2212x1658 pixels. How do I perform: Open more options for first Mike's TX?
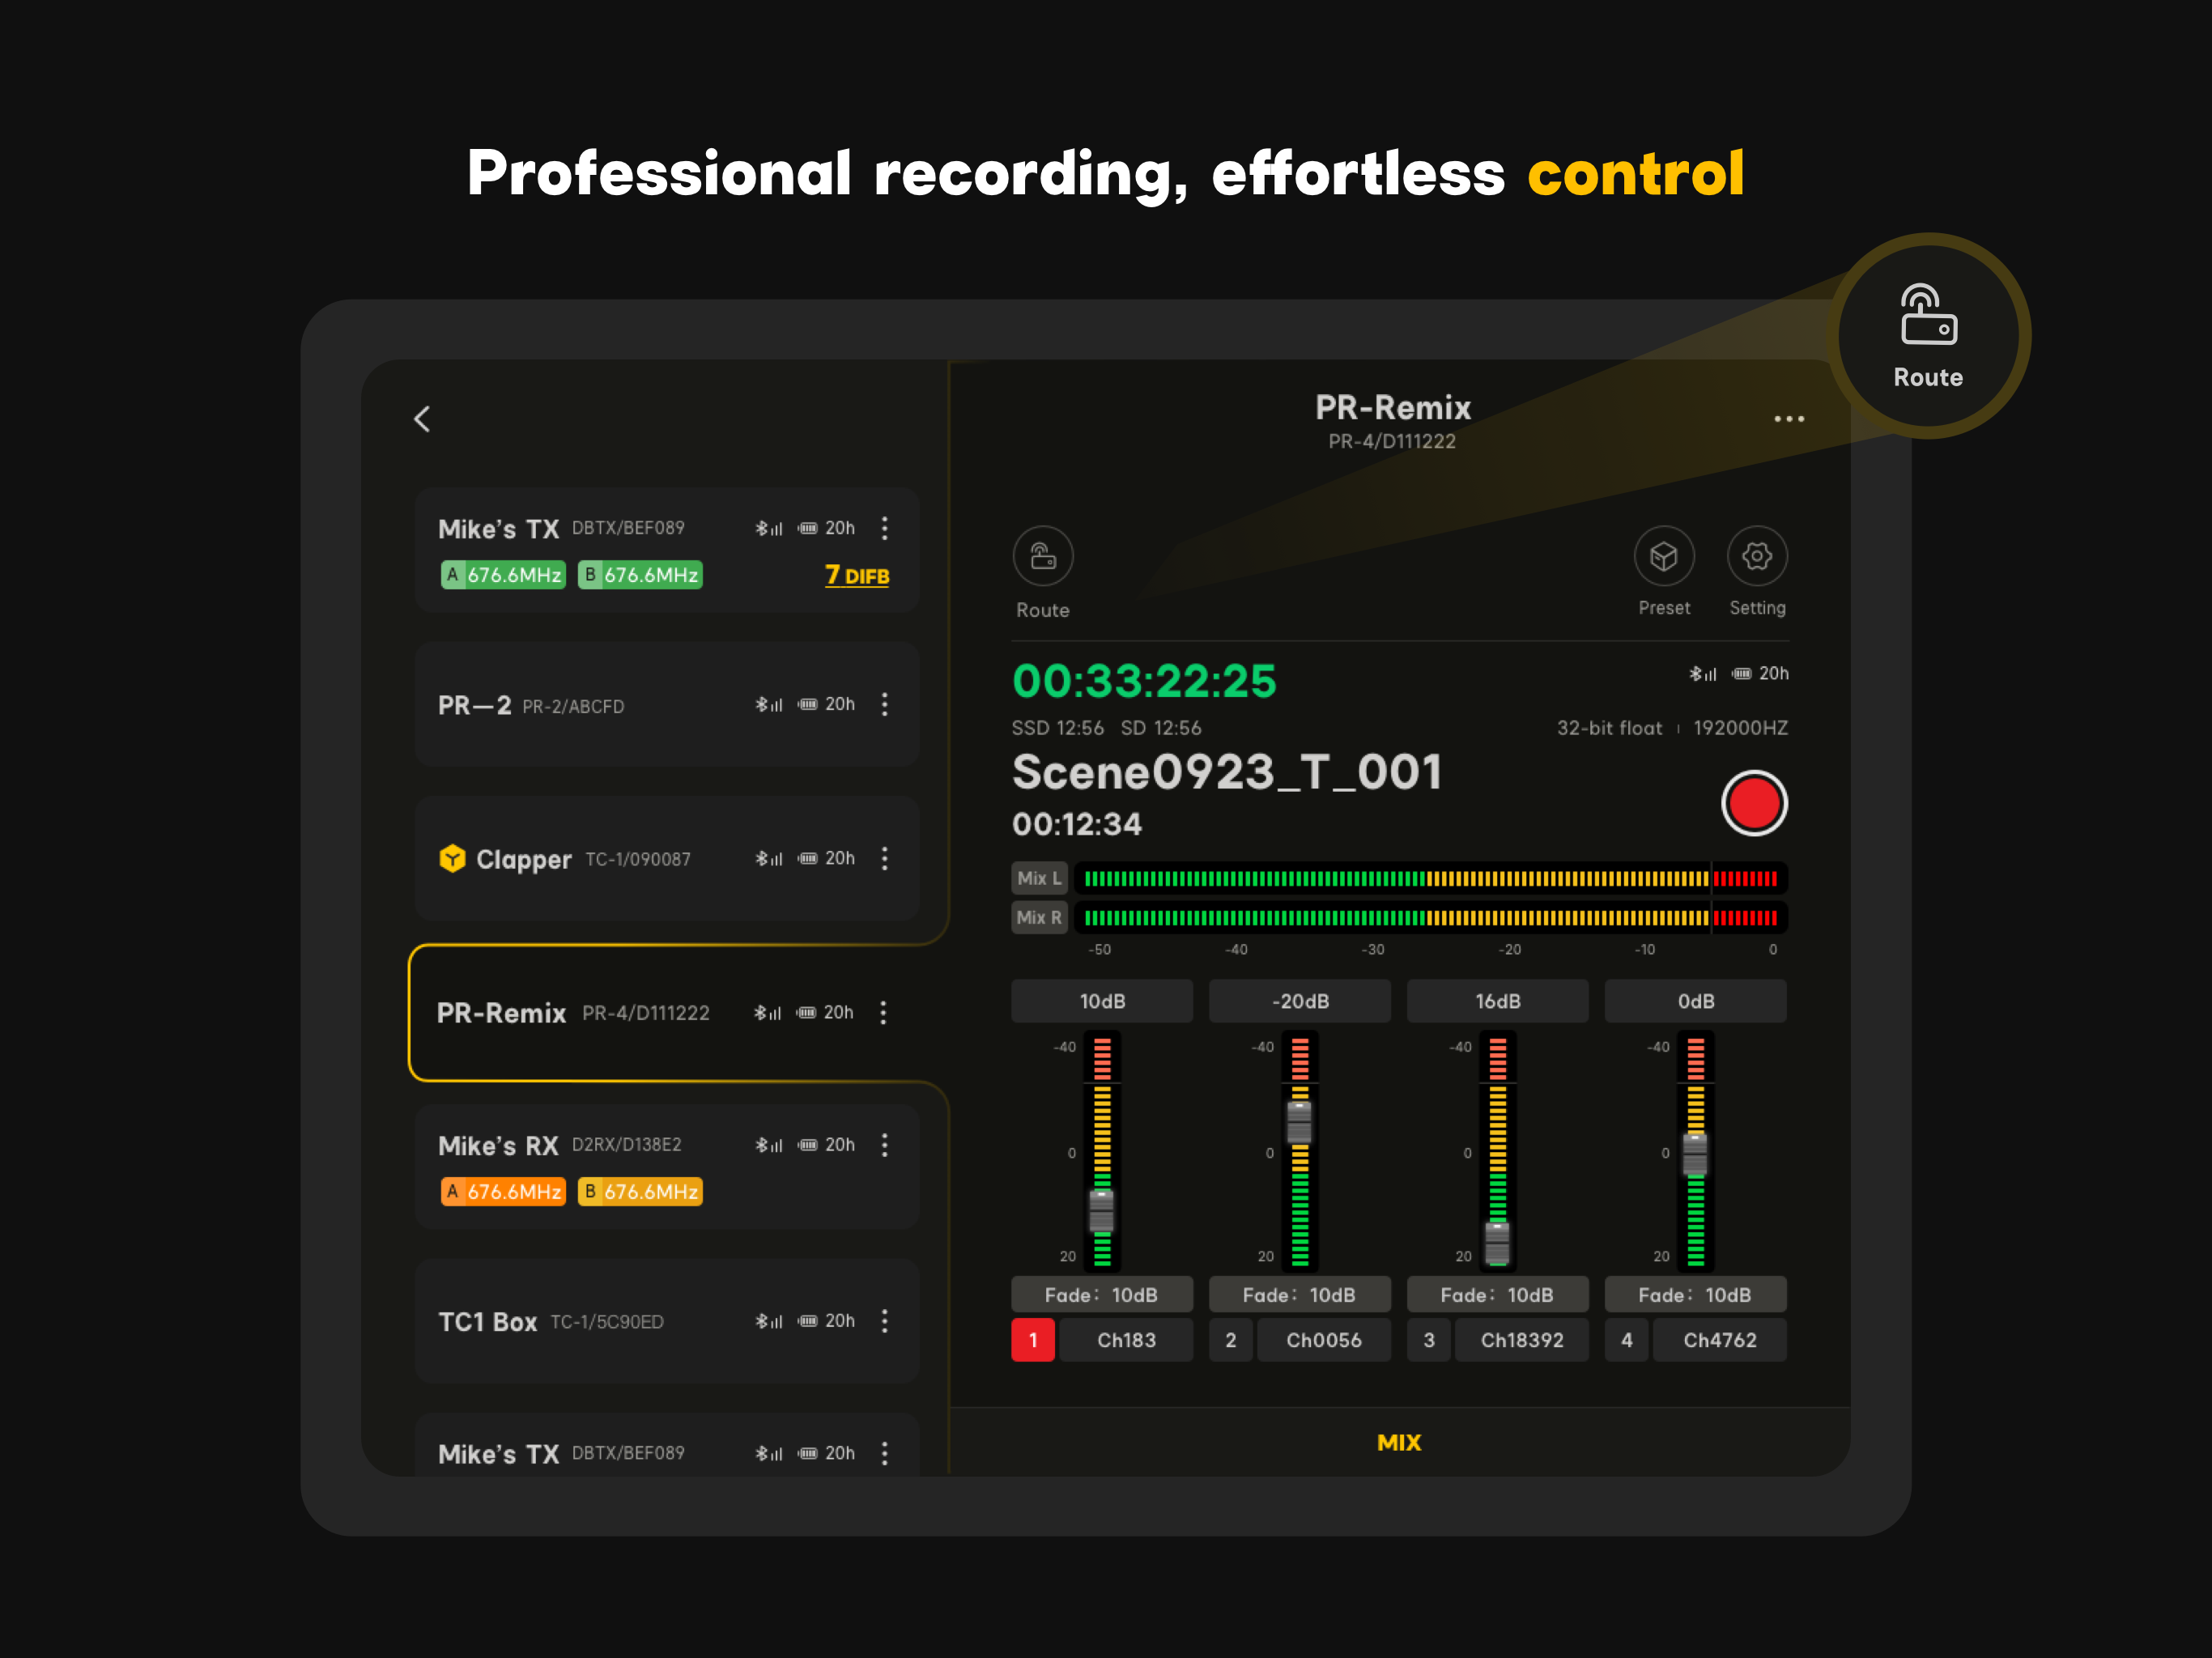coord(884,528)
